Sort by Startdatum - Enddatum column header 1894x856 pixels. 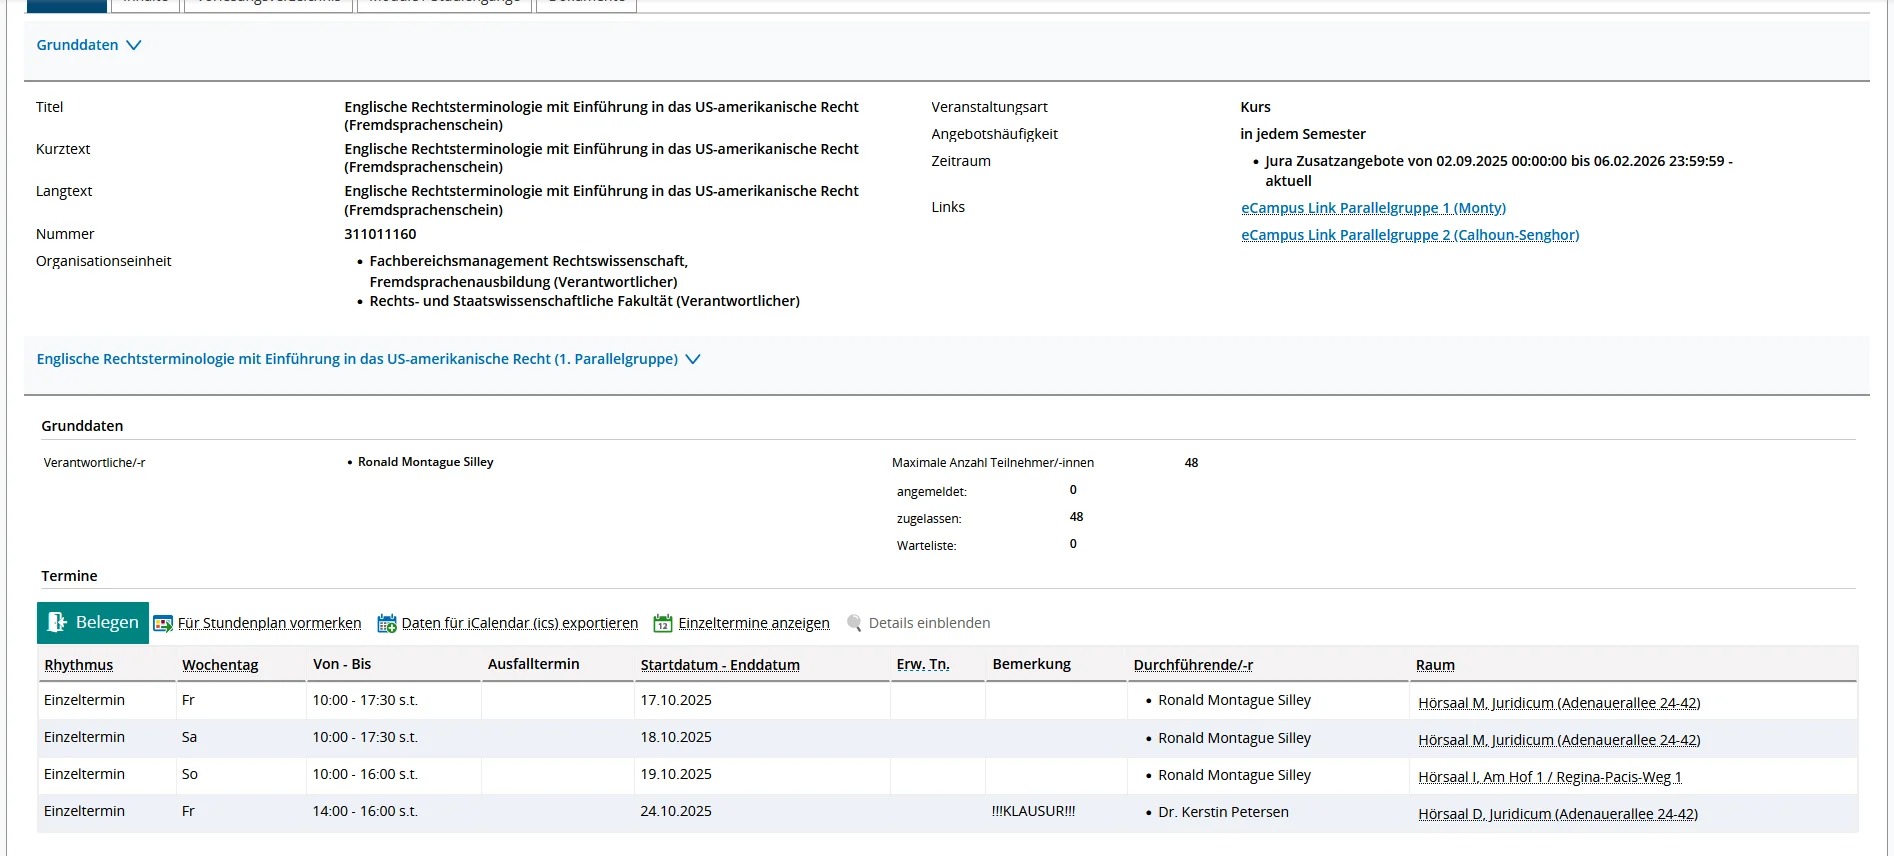point(720,665)
